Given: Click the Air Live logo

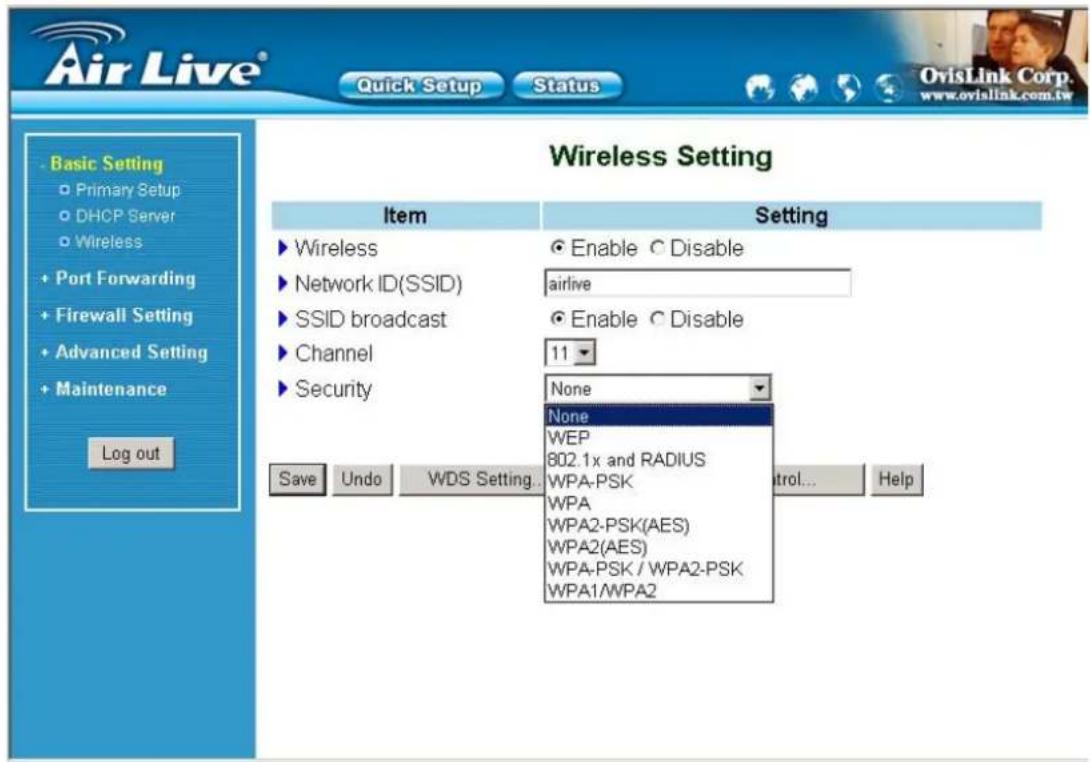Looking at the screenshot, I should point(149,56).
